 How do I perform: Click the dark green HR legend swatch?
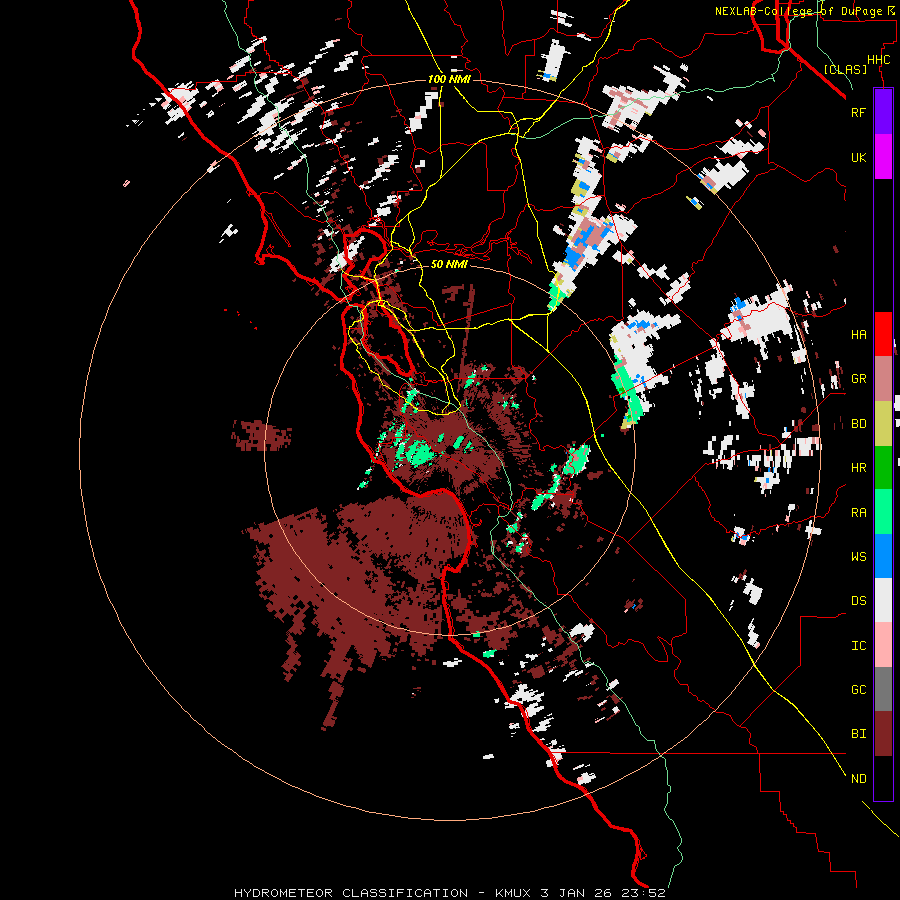(x=883, y=467)
